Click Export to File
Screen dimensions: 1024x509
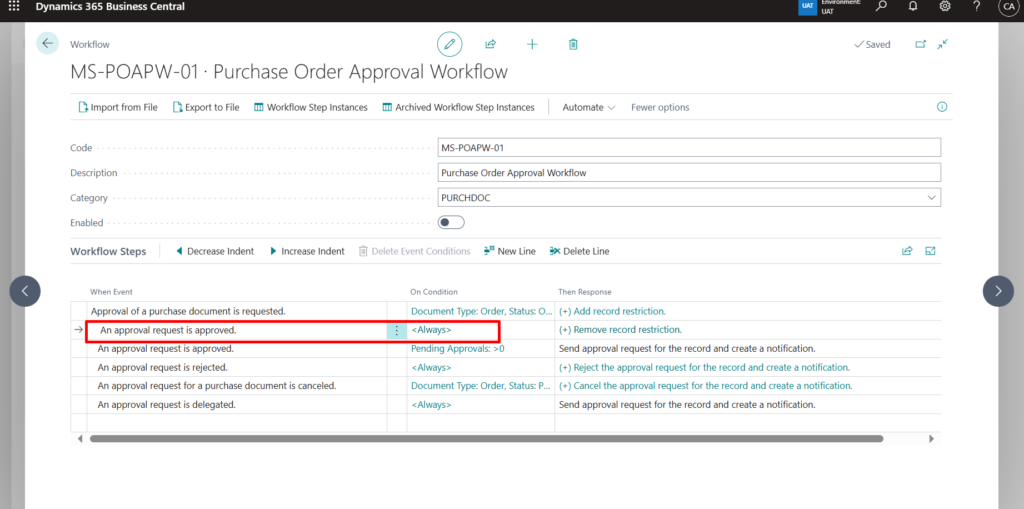coord(206,107)
